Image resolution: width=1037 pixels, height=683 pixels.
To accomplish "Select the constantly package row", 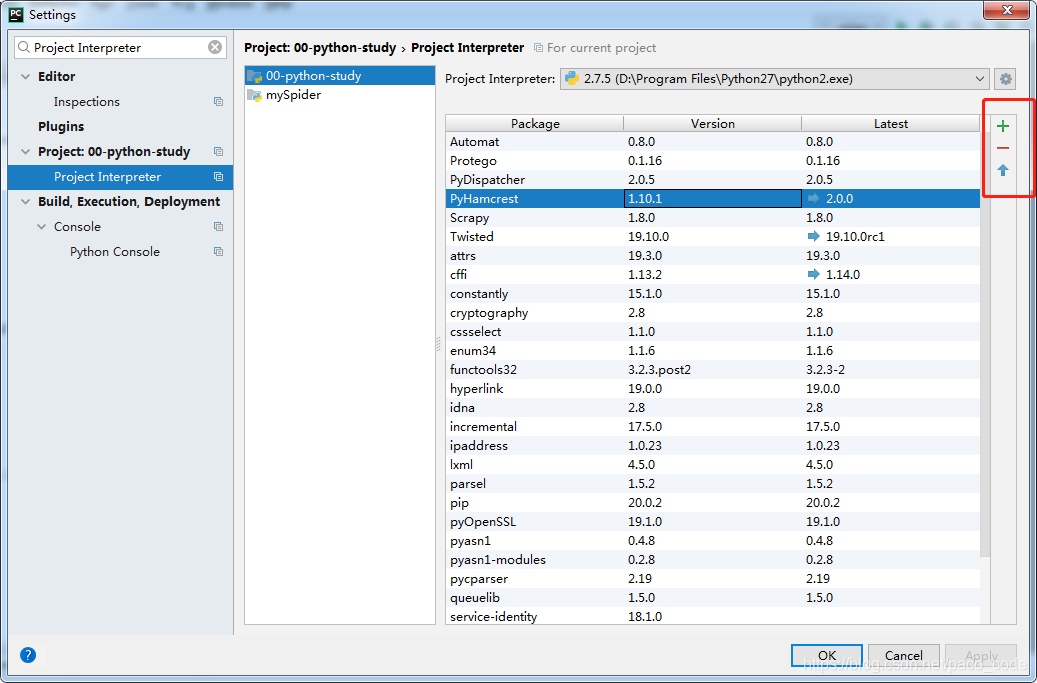I will click(712, 294).
